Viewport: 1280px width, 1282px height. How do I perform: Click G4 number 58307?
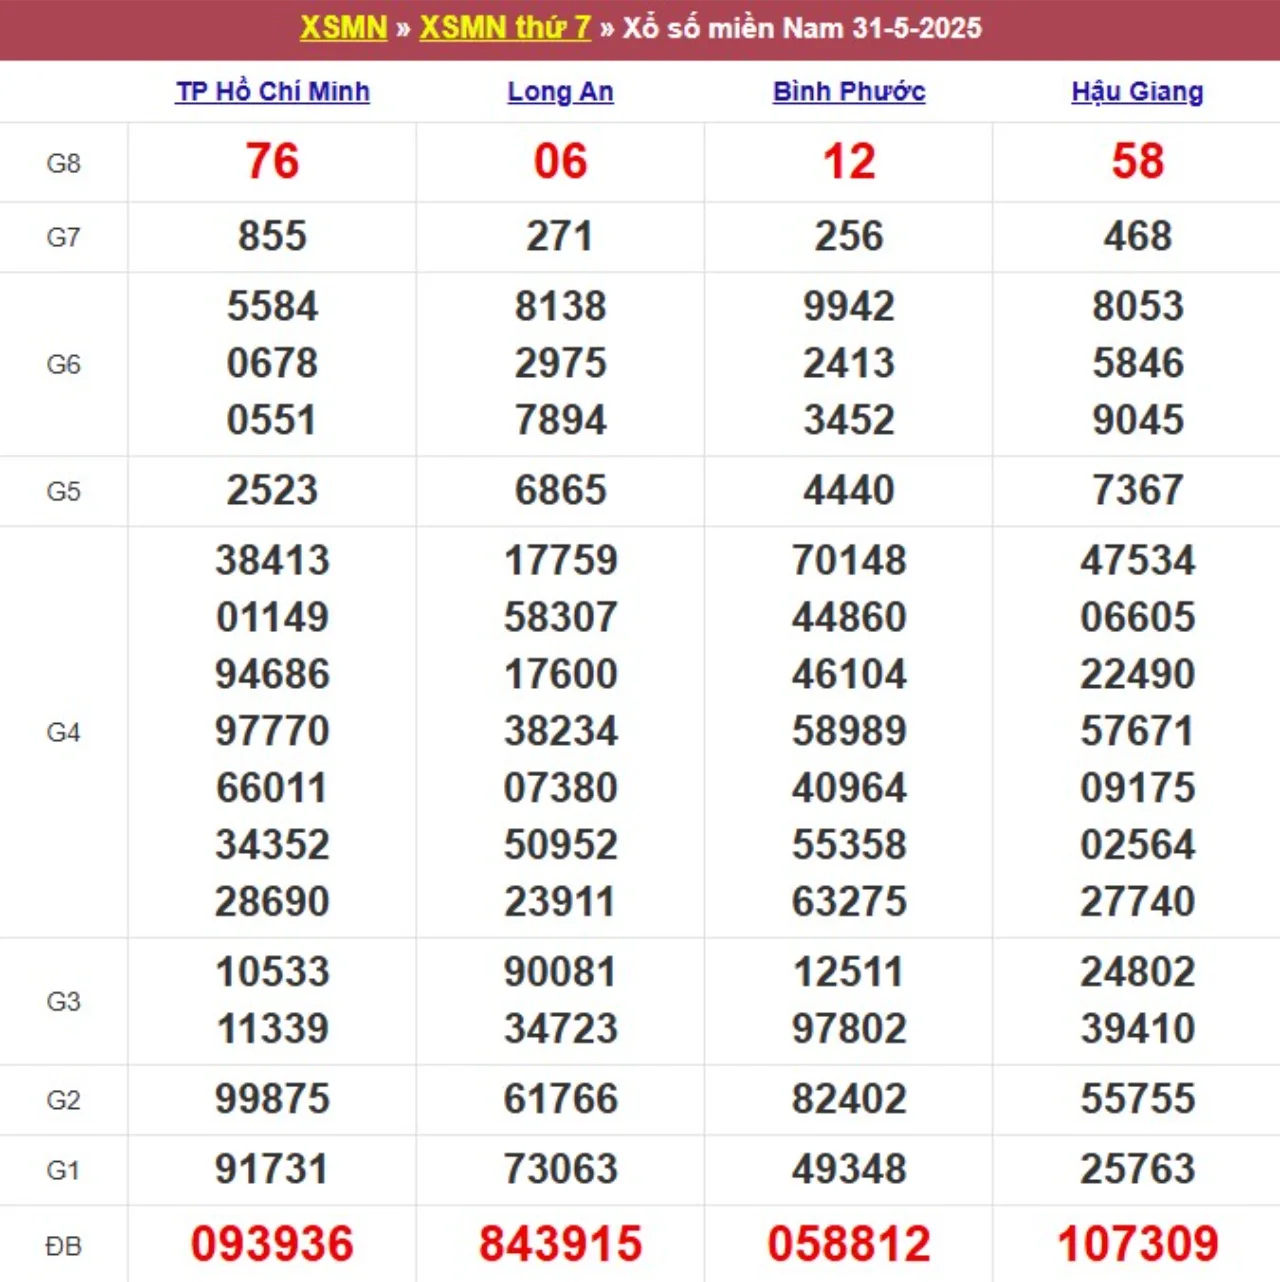pyautogui.click(x=560, y=618)
